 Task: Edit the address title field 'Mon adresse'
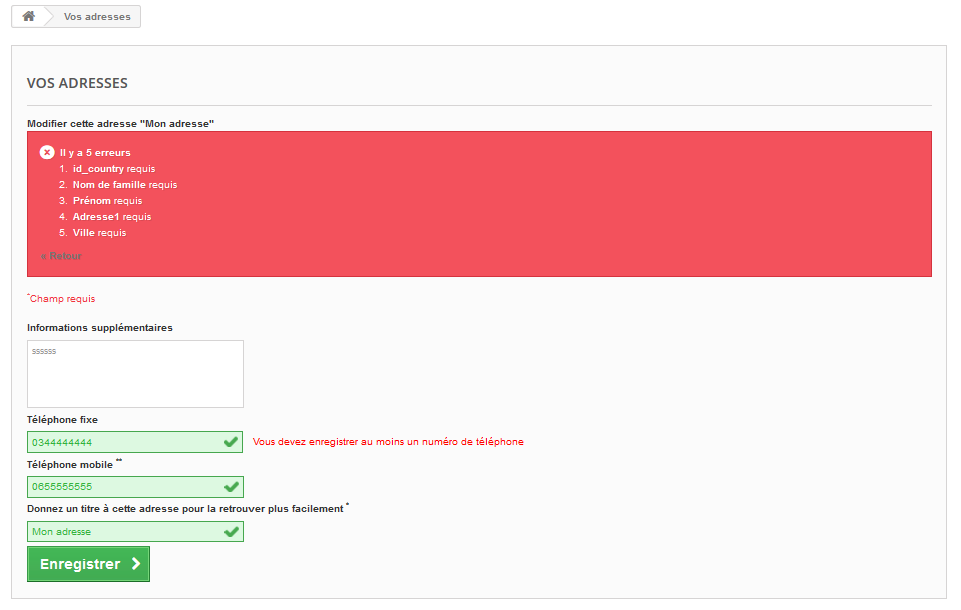(x=135, y=532)
